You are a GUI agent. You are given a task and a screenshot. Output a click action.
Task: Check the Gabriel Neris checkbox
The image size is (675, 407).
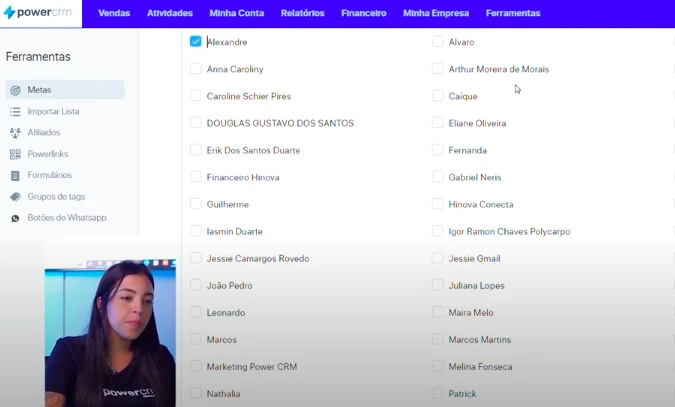pyautogui.click(x=437, y=177)
